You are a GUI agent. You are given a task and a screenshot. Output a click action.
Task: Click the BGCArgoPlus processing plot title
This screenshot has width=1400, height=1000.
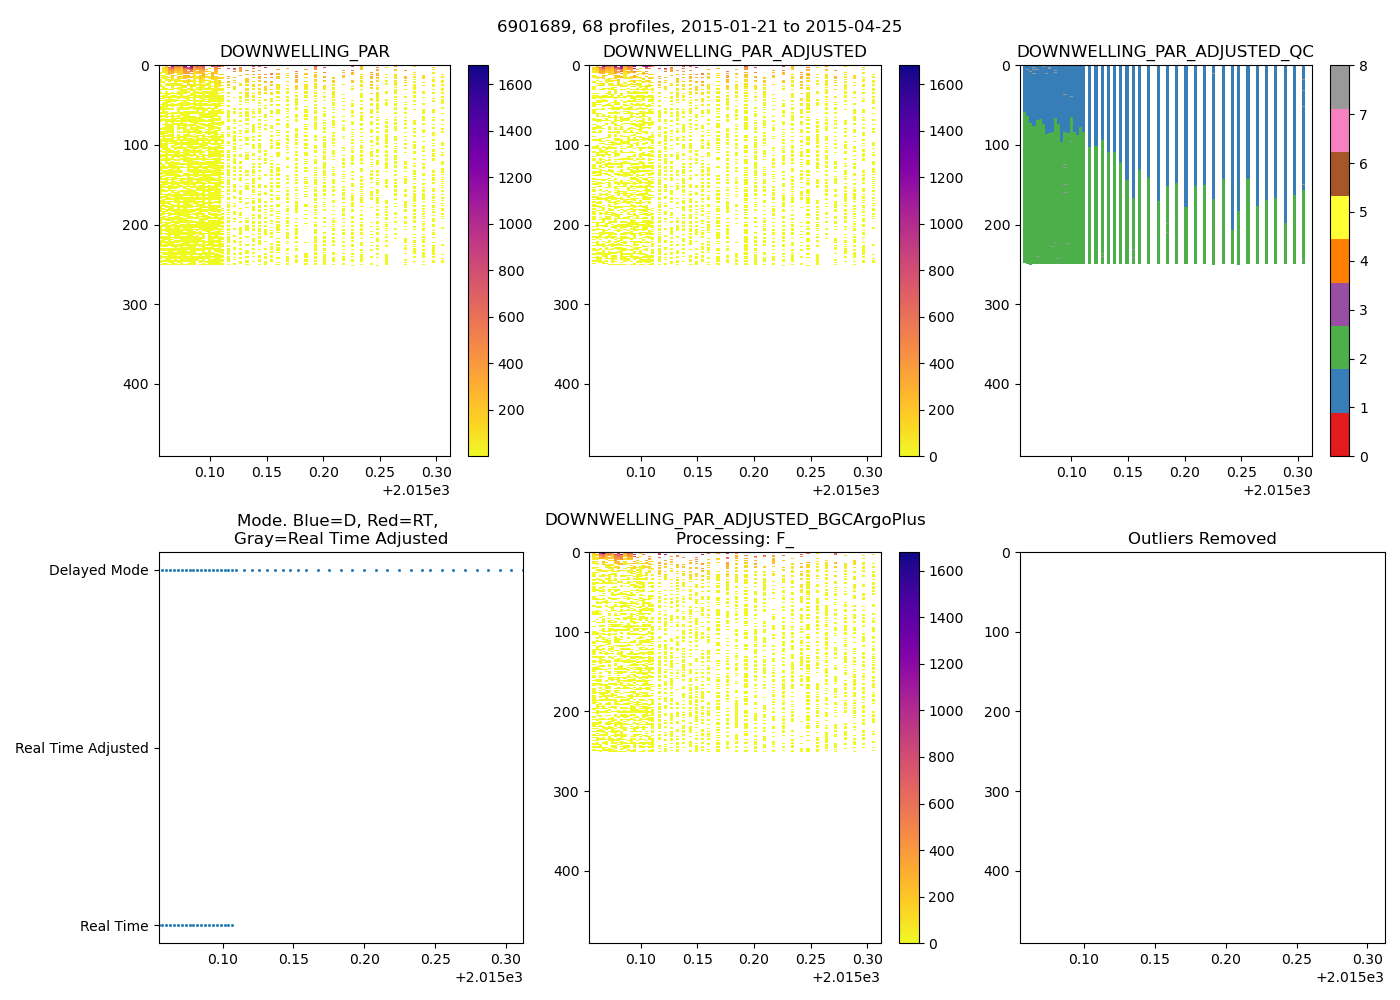tap(734, 529)
